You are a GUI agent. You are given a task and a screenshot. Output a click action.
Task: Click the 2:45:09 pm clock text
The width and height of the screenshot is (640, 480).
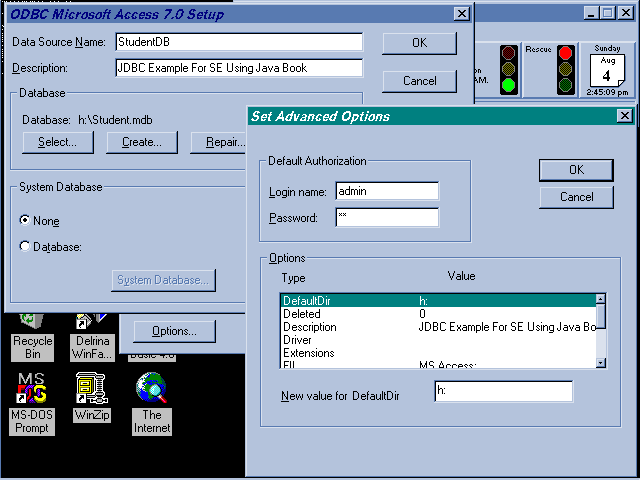pos(607,92)
